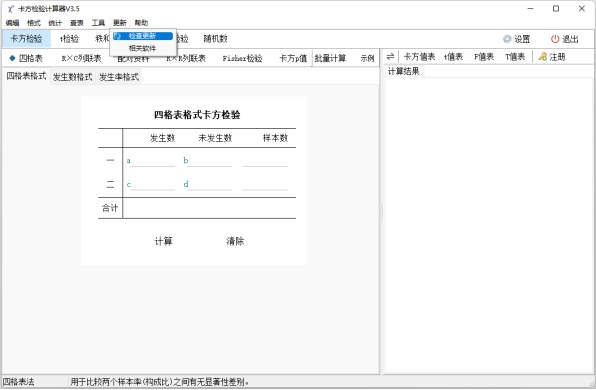
Task: Click the red 退出 power icon
Action: [x=555, y=39]
